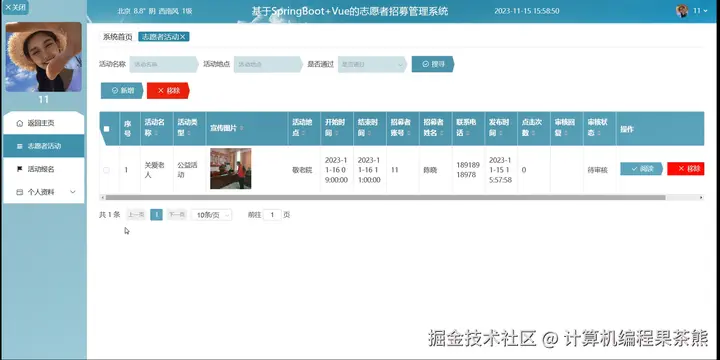Click the 关闭 close button in top-left corner
This screenshot has height=360, width=720.
[x=16, y=8]
